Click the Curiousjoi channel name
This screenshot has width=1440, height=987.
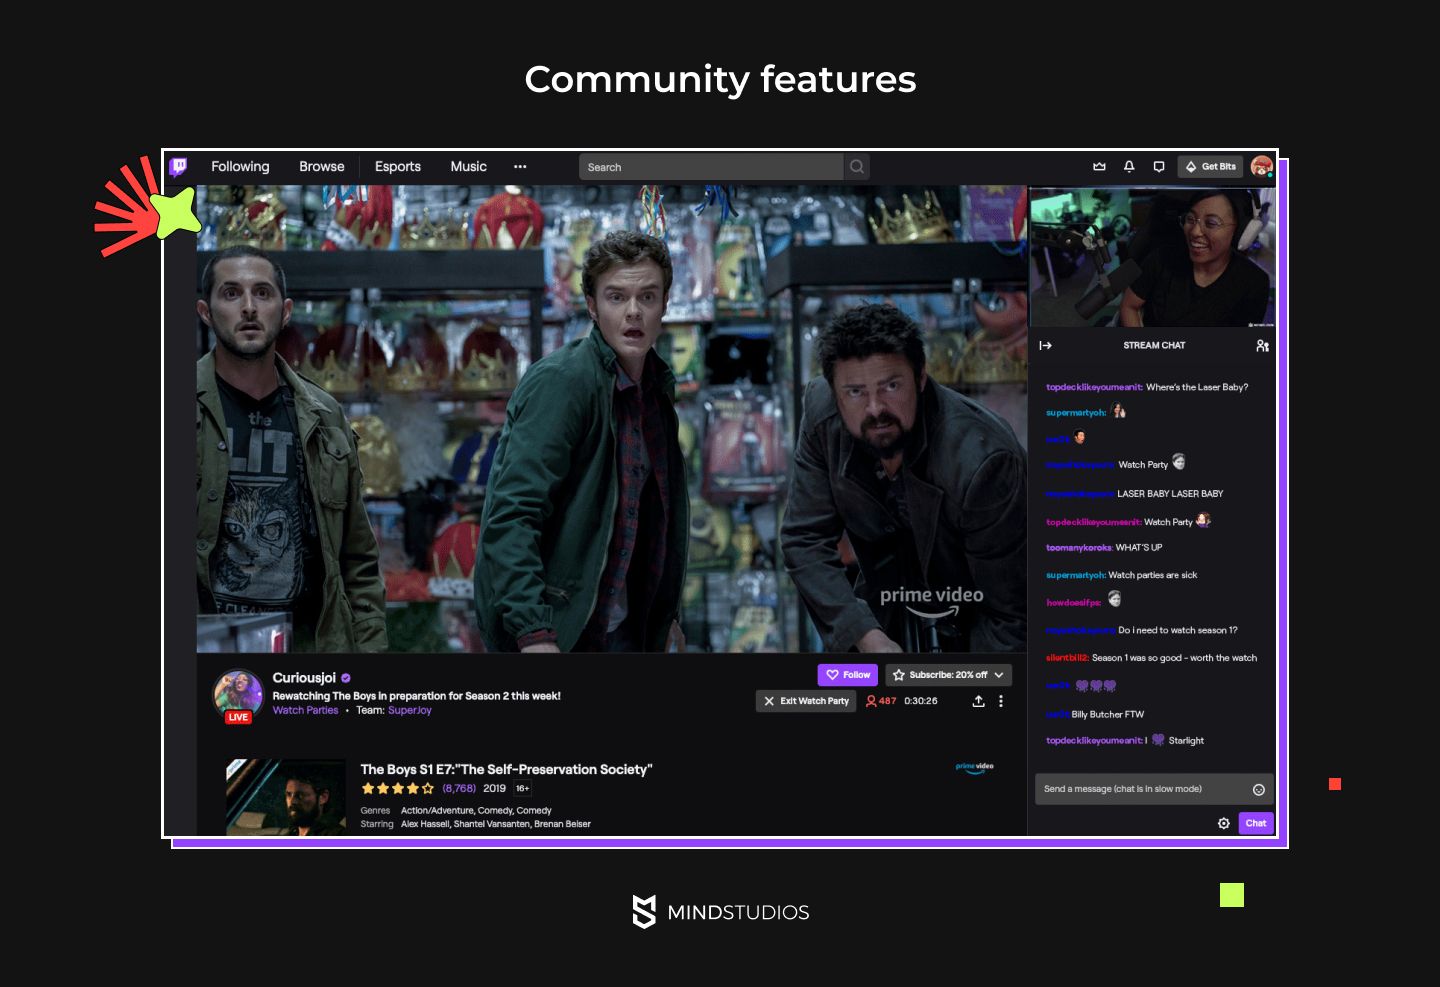(304, 677)
